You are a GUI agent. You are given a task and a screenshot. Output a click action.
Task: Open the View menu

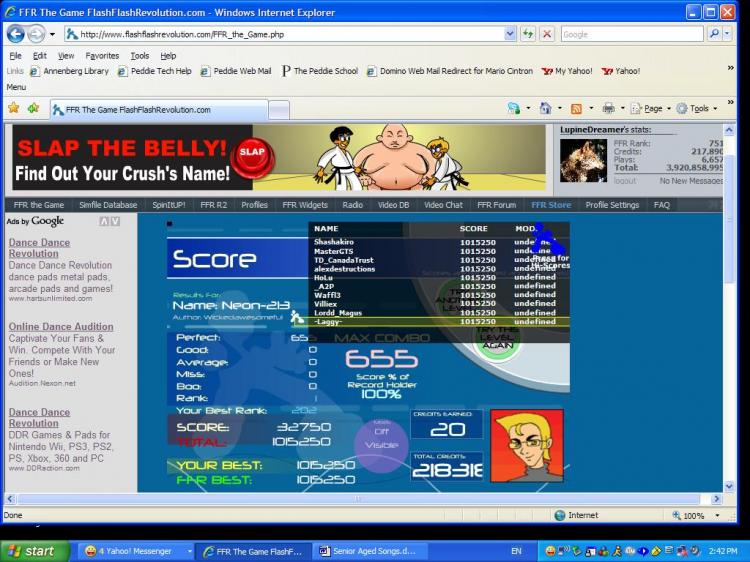tap(66, 55)
